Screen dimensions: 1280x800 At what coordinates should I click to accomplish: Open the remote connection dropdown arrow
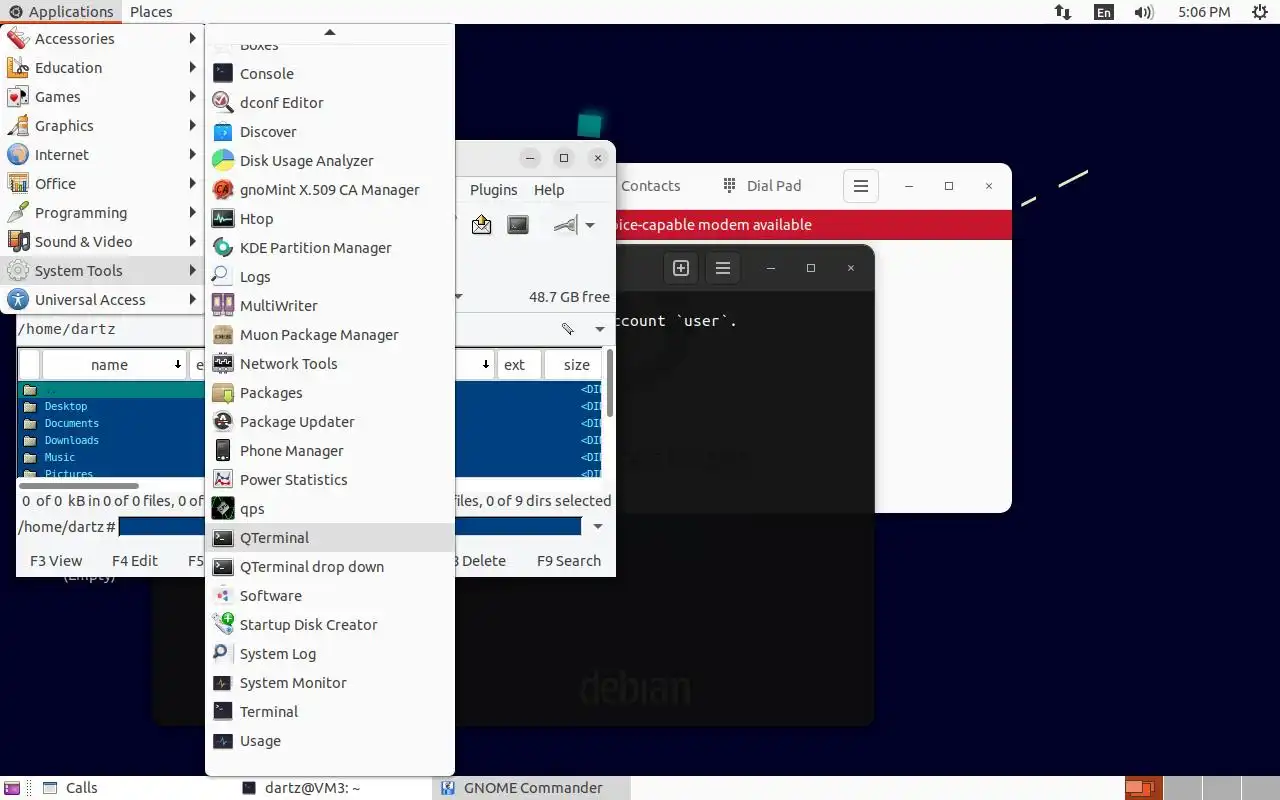(x=590, y=225)
